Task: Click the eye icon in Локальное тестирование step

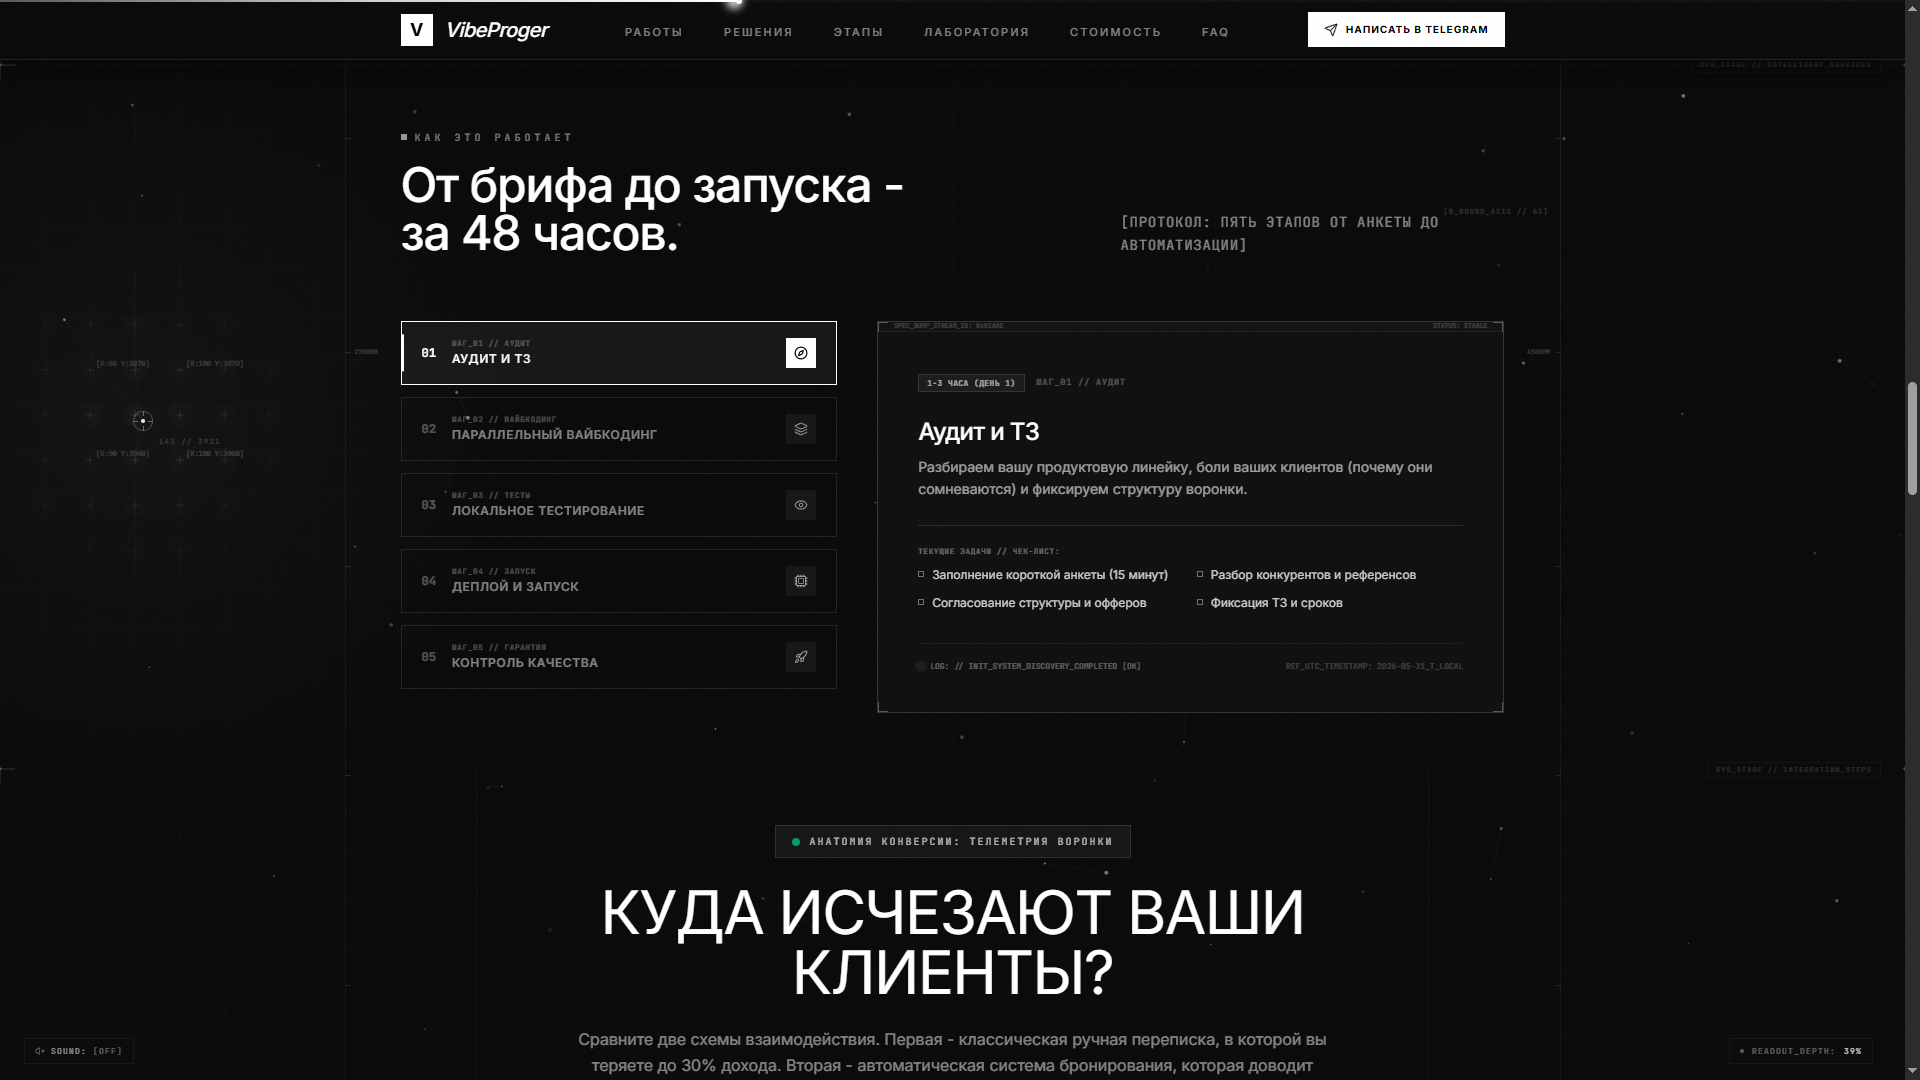Action: 801,505
